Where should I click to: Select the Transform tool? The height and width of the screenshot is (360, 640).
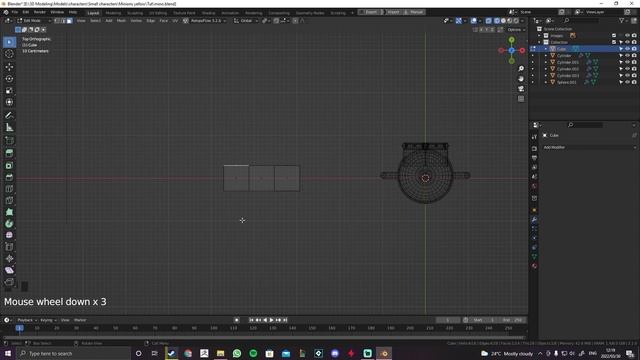click(9, 102)
